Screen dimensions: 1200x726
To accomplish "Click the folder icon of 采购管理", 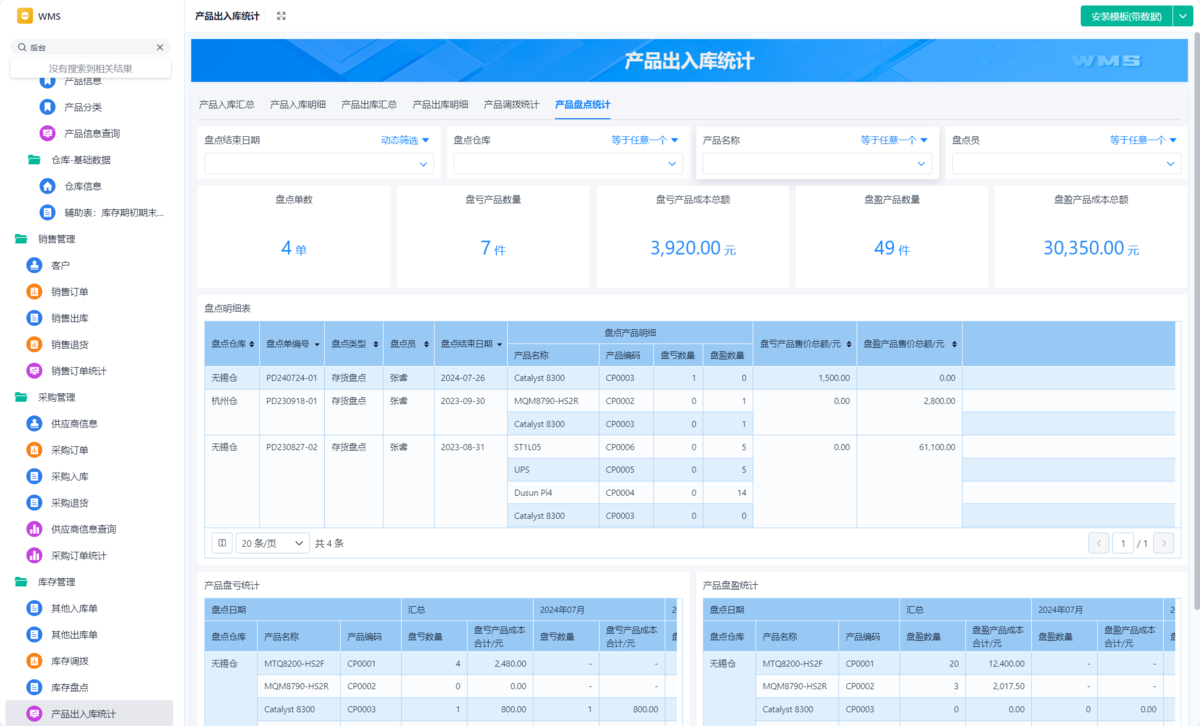I will click(21, 397).
